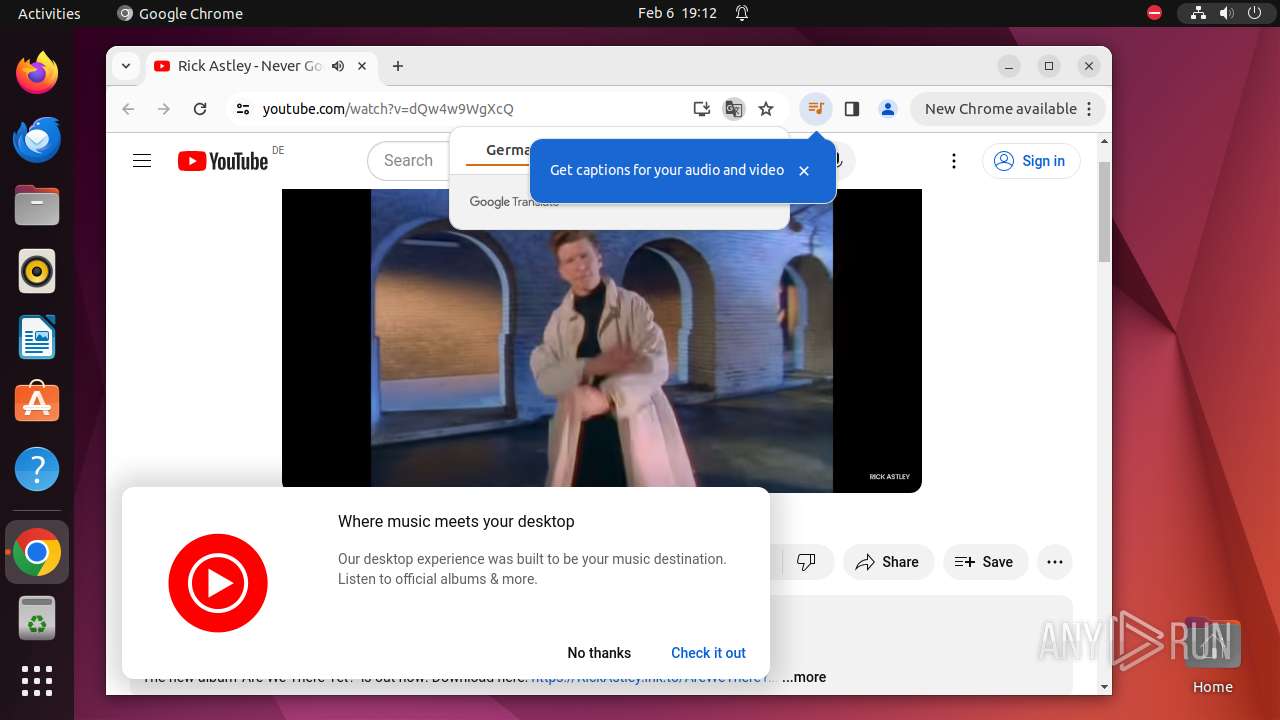The height and width of the screenshot is (720, 1280).
Task: Open the Trash in the dock
Action: click(37, 618)
